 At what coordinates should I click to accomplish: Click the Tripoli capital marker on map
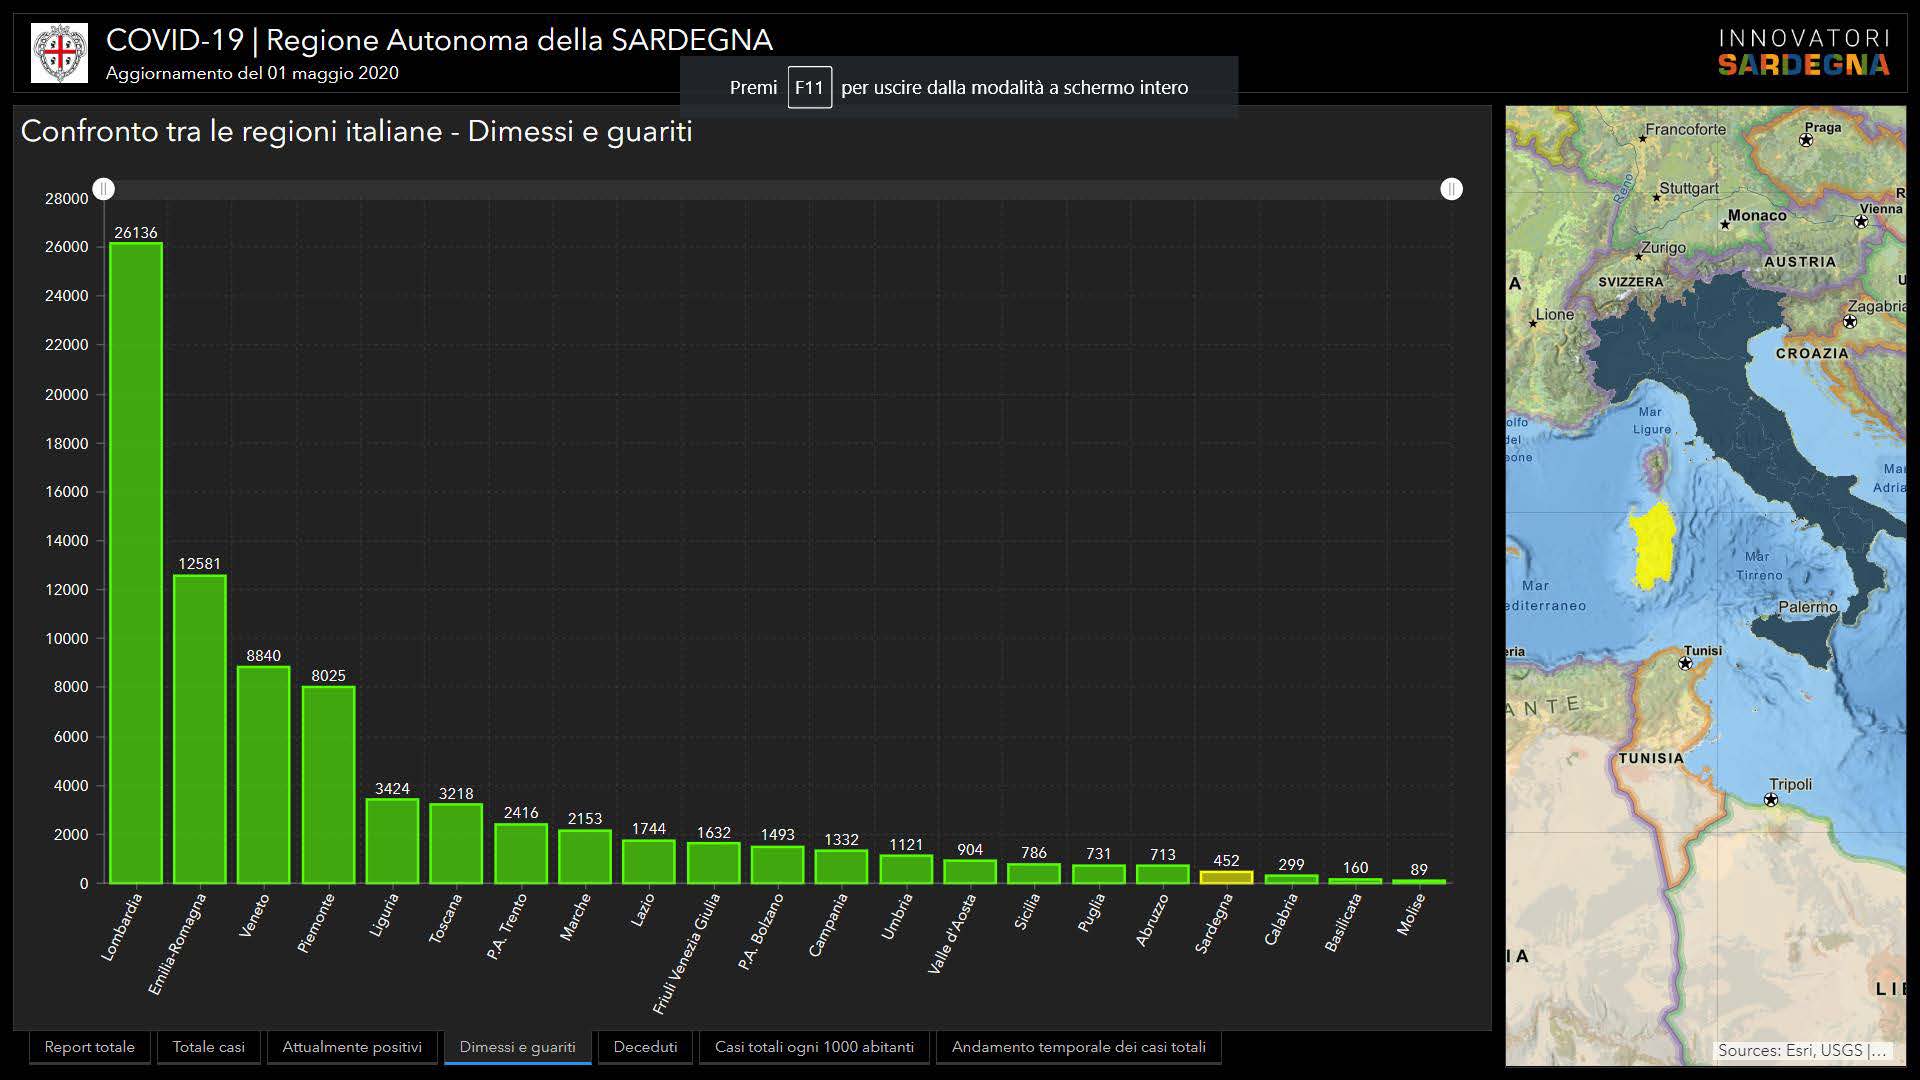pos(1771,800)
